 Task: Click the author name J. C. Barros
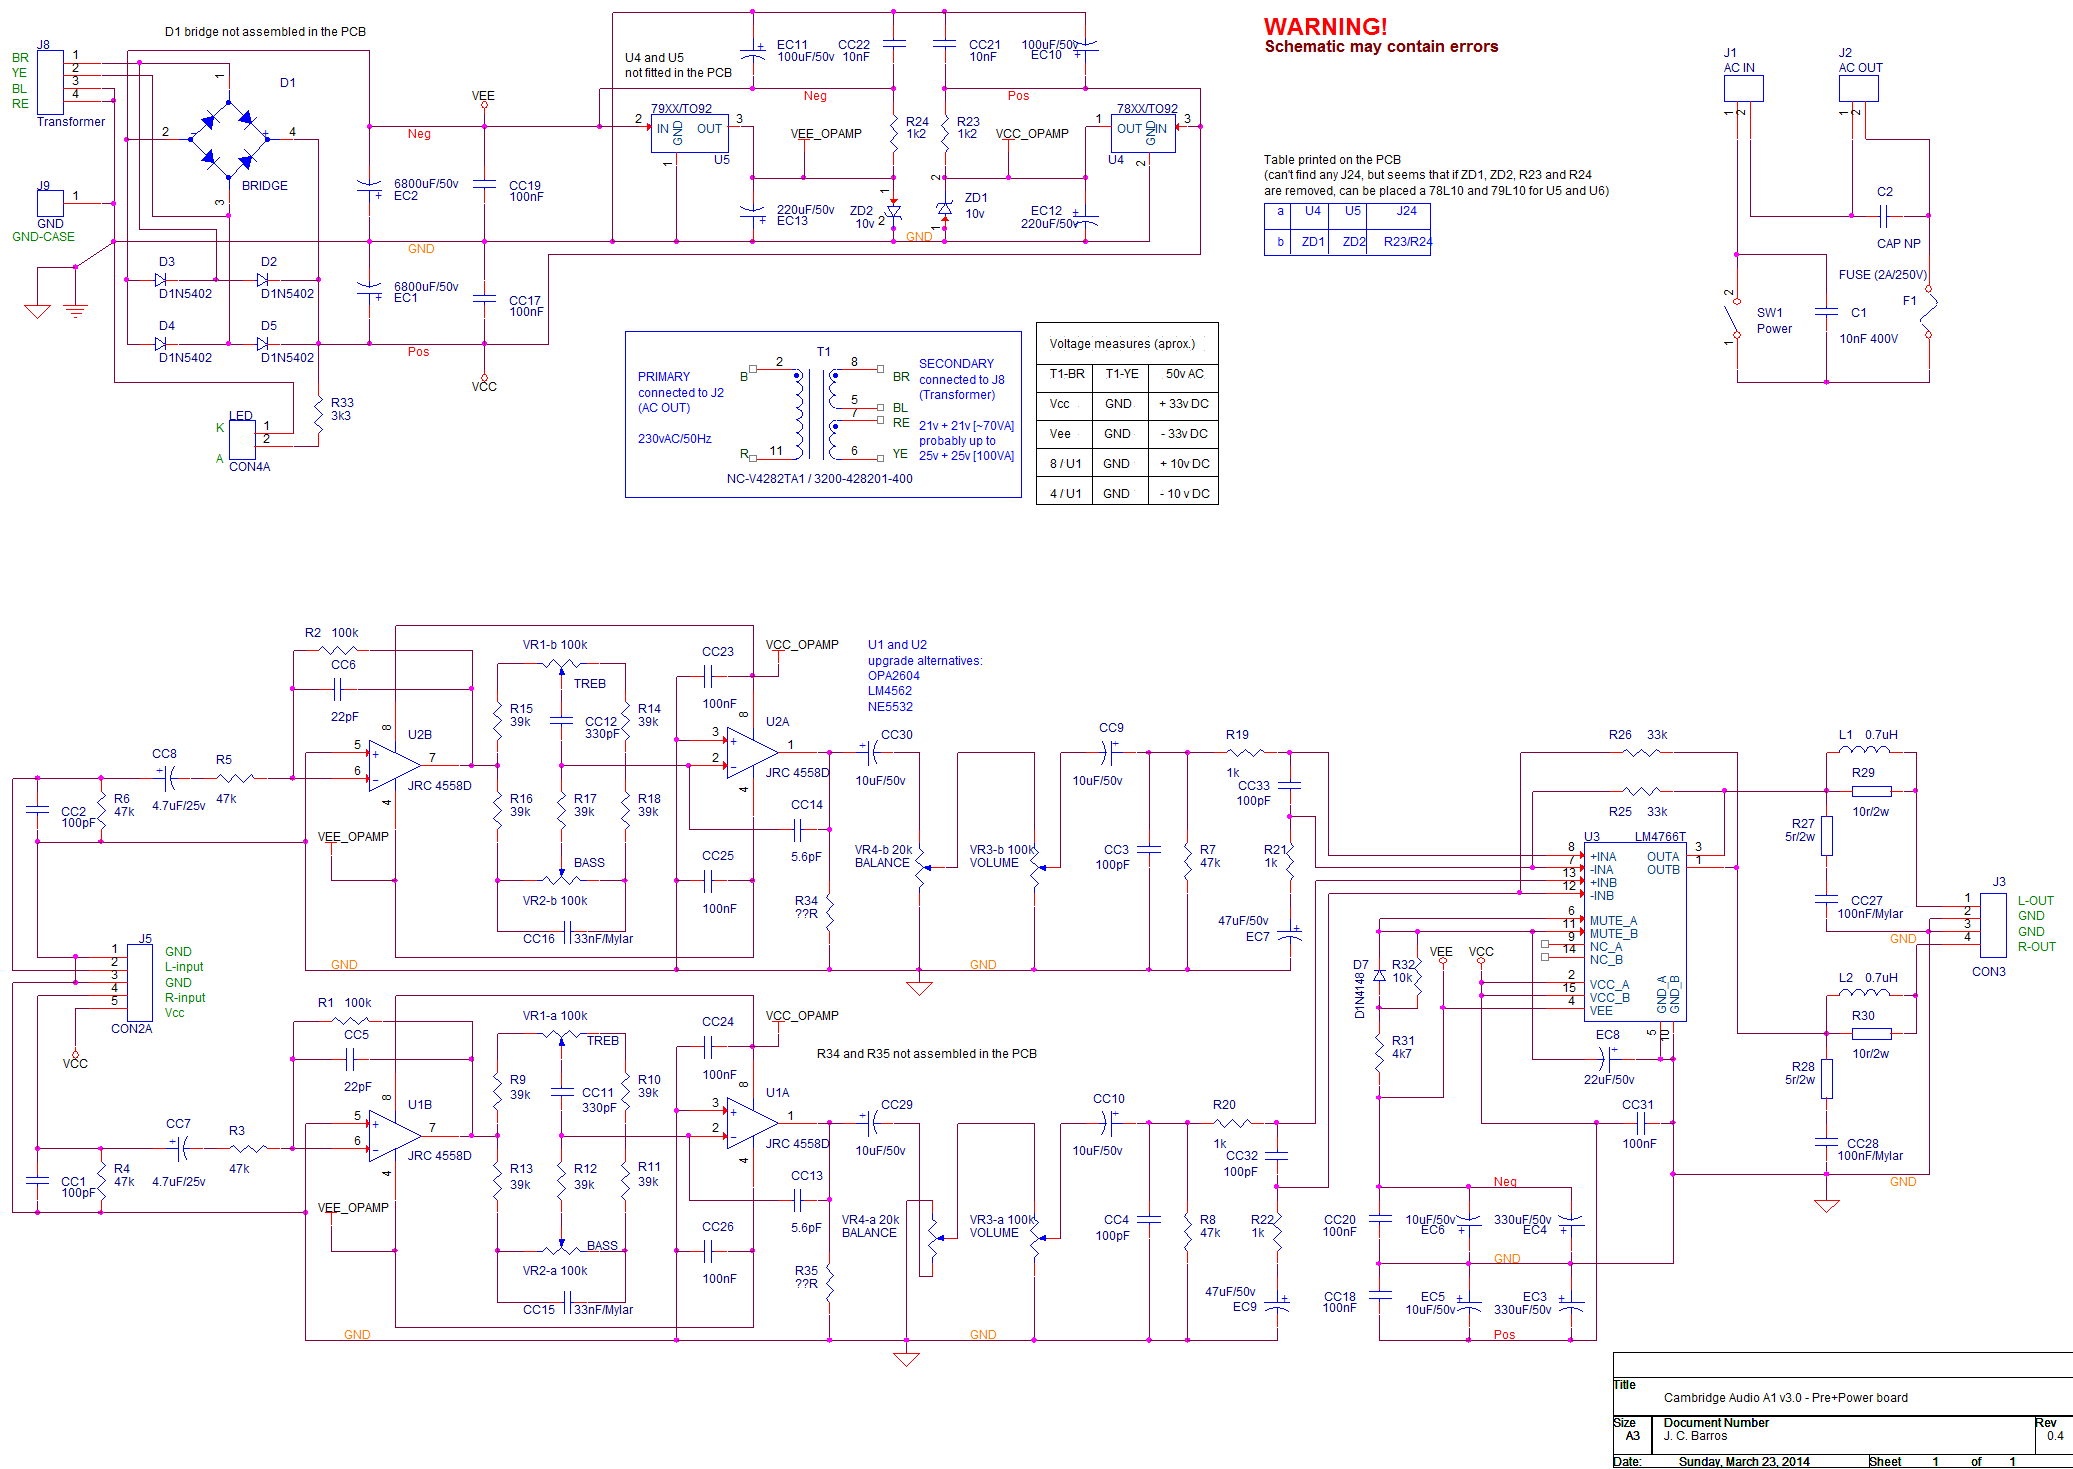tap(1695, 1435)
